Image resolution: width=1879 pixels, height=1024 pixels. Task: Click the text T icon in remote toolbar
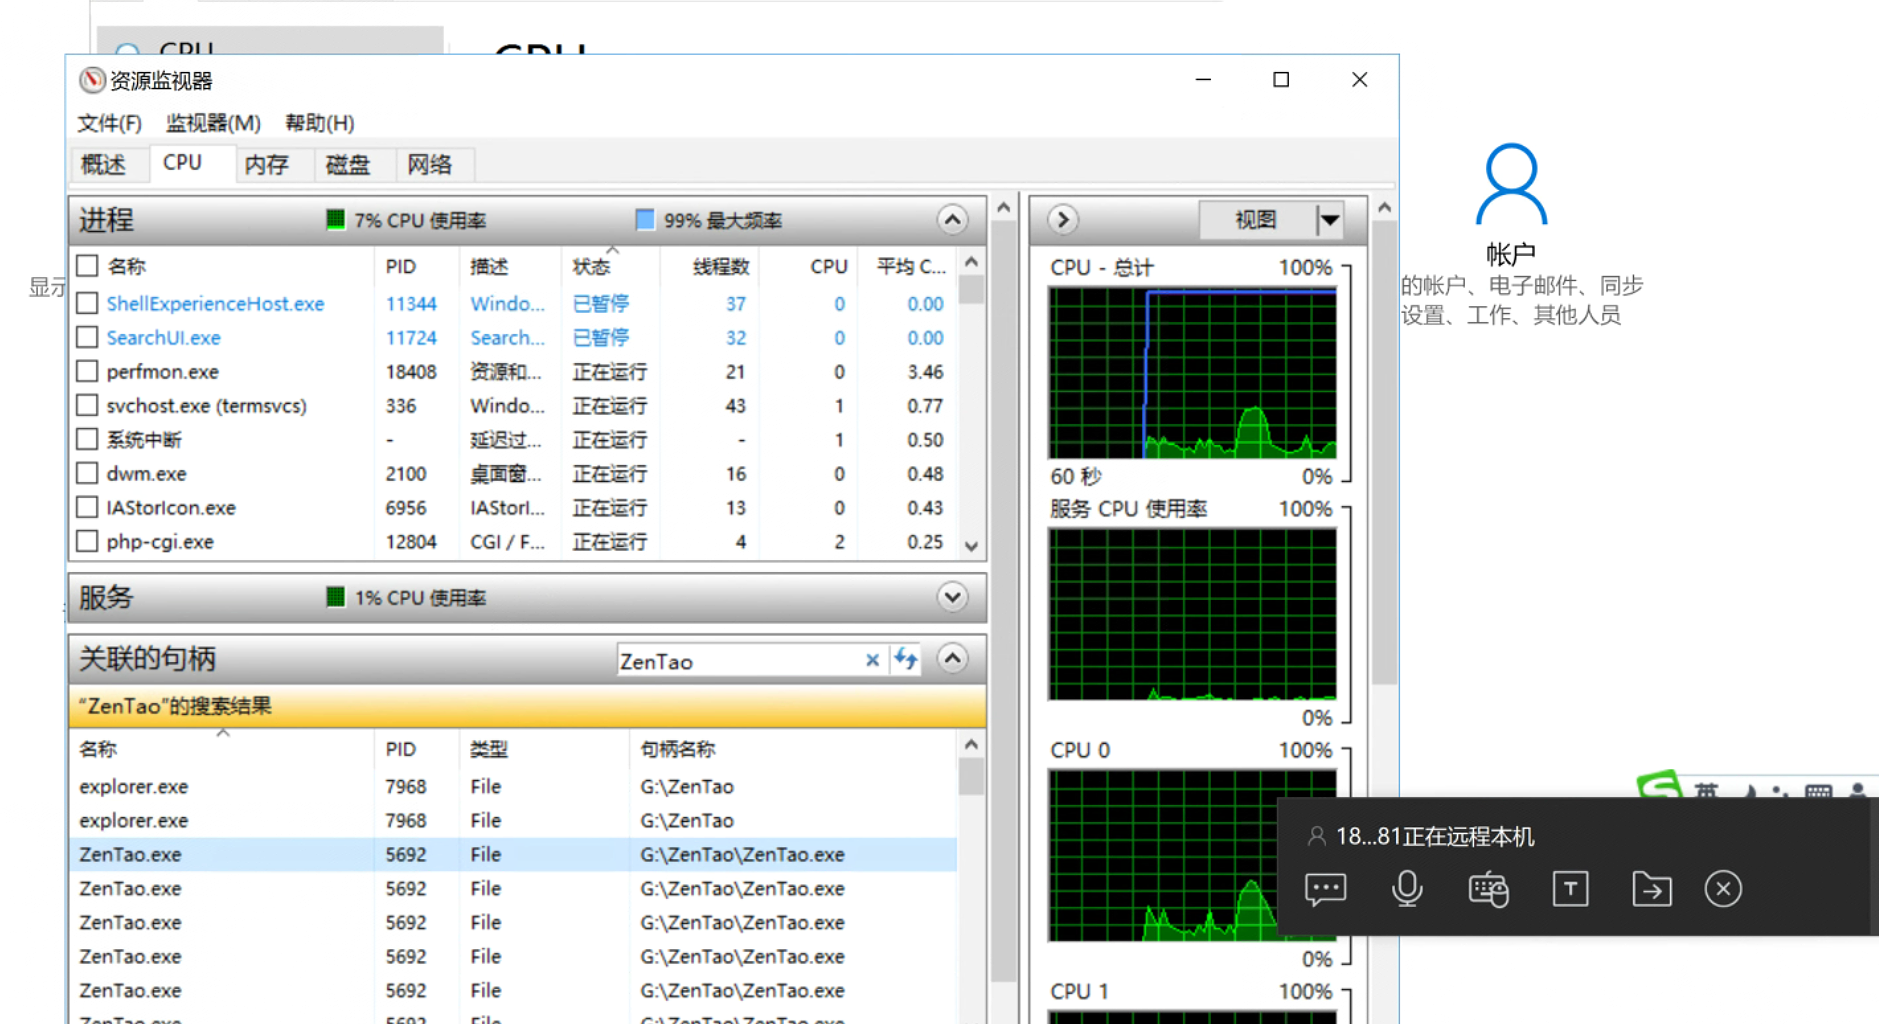coord(1570,889)
